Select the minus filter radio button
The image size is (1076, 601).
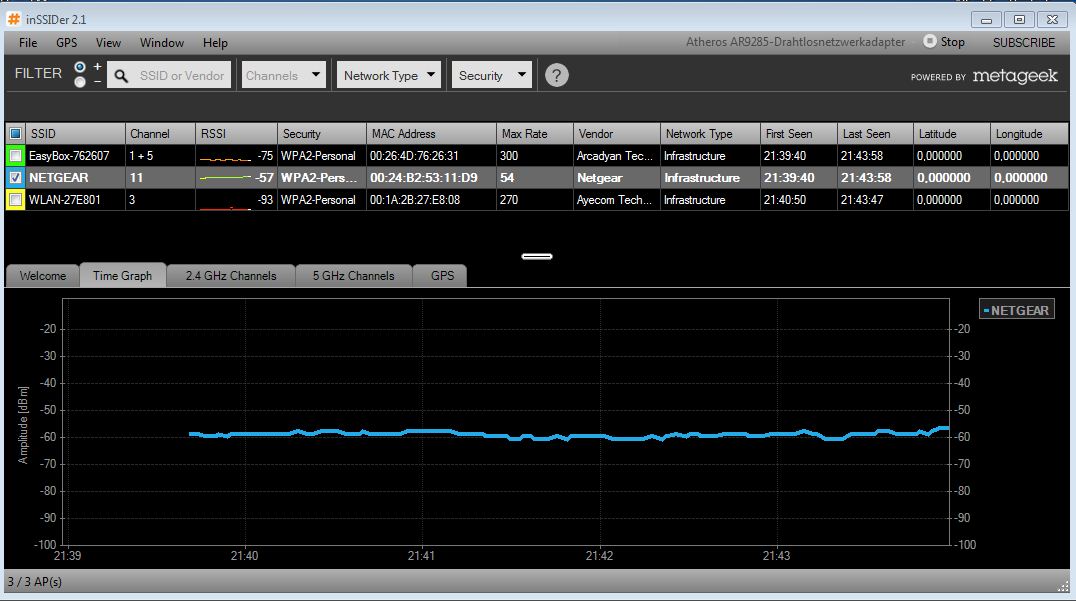[80, 82]
